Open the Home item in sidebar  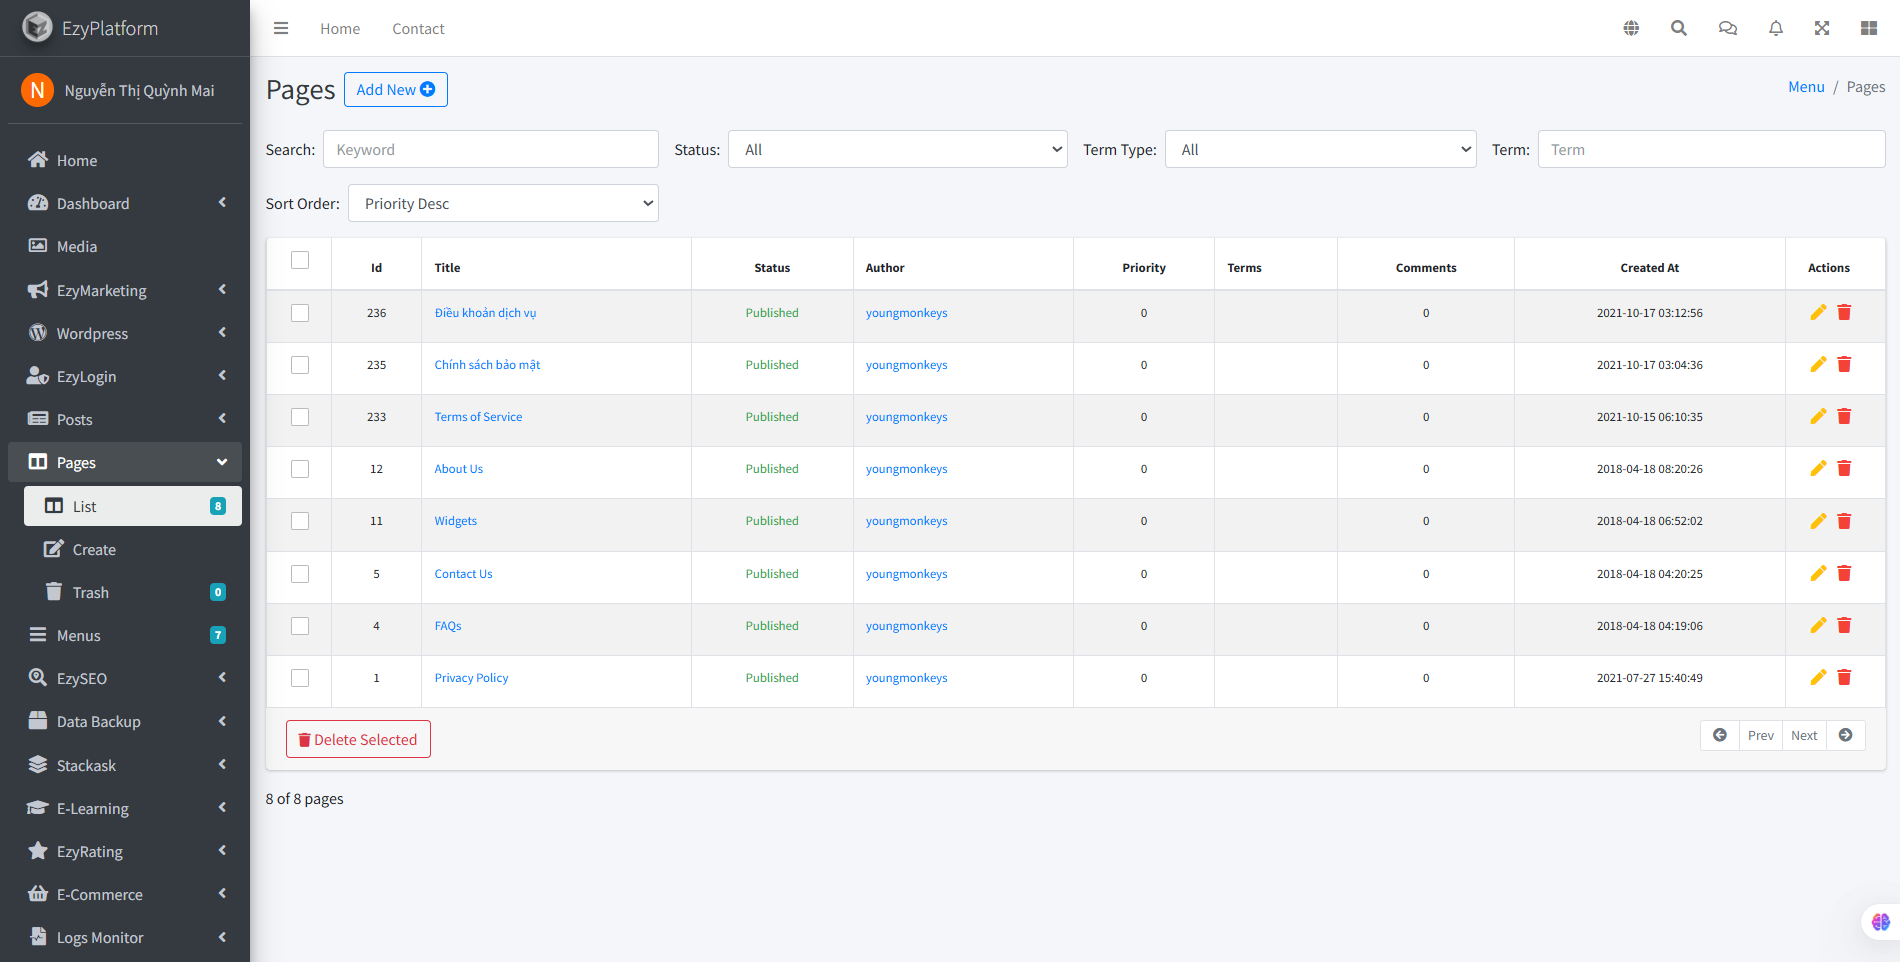click(125, 160)
